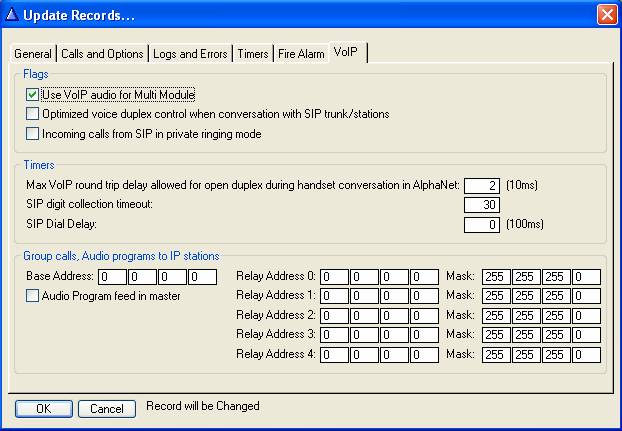The image size is (622, 431).
Task: Click Relay Address 0 second octet field
Action: coord(365,277)
